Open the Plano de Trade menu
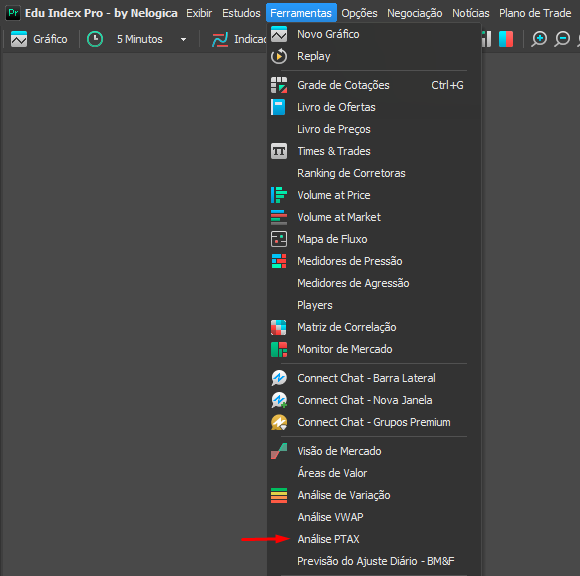Viewport: 580px width, 576px height. click(535, 13)
